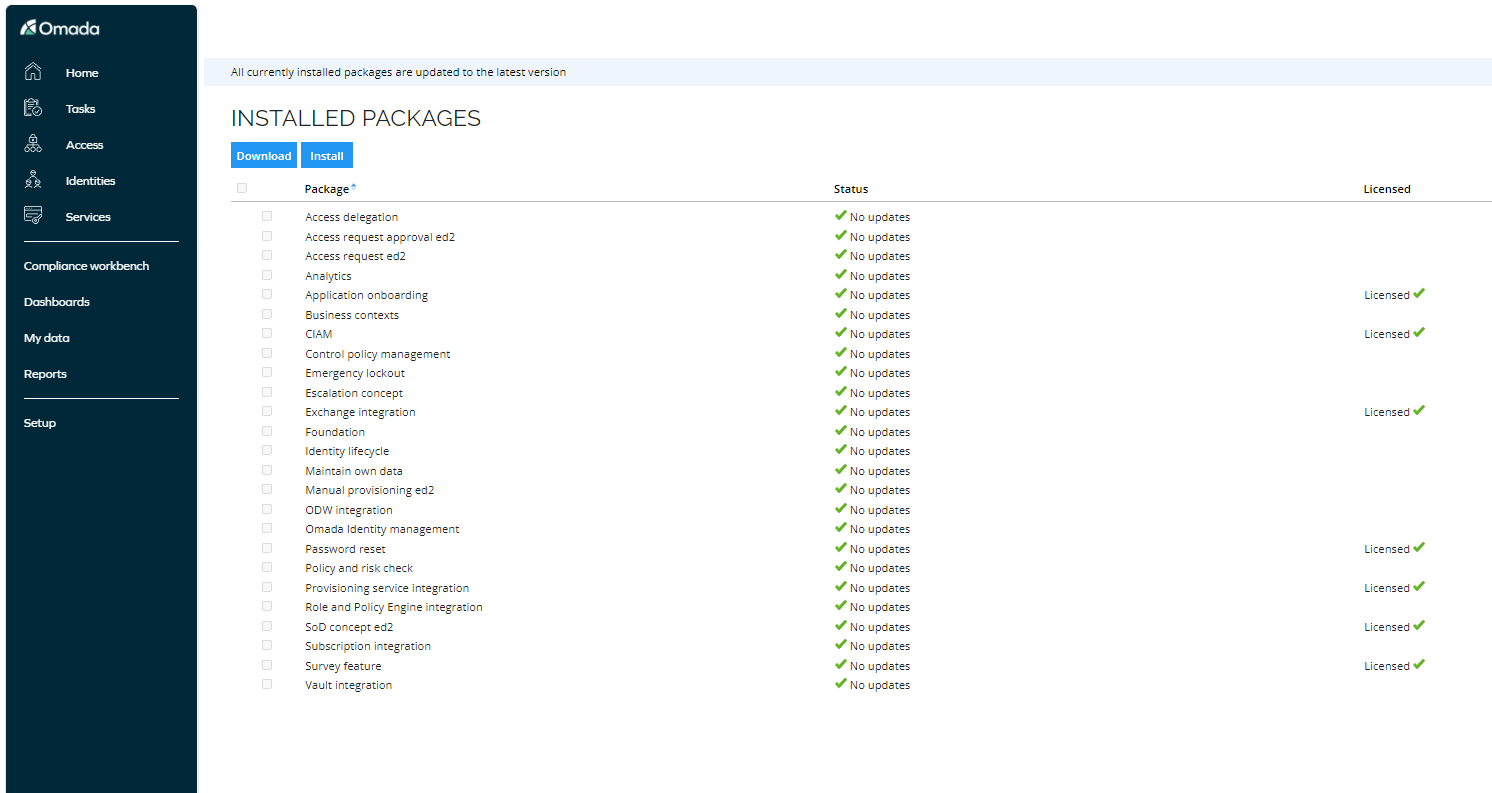Tick the Password reset checkbox
Viewport: 1492px width, 793px height.
tap(267, 548)
